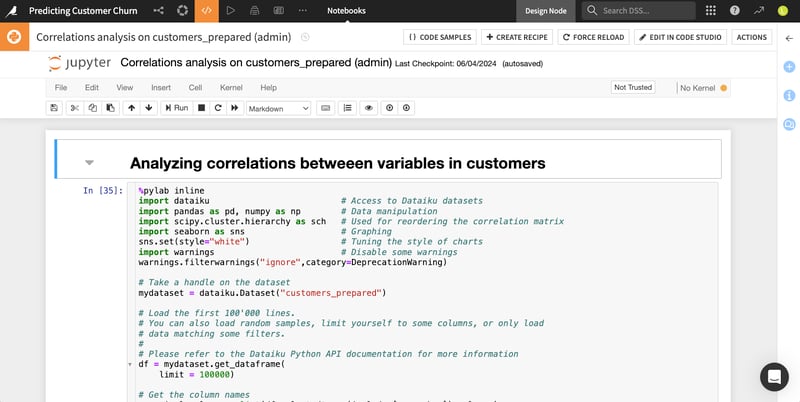
Task: Open the chat support bubble
Action: 774,377
